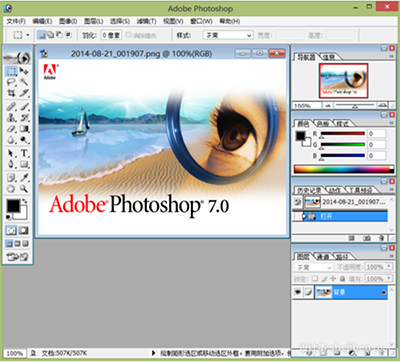This screenshot has width=400, height=362.
Task: Select the Rectangular Marquee tool
Action: tap(11, 71)
